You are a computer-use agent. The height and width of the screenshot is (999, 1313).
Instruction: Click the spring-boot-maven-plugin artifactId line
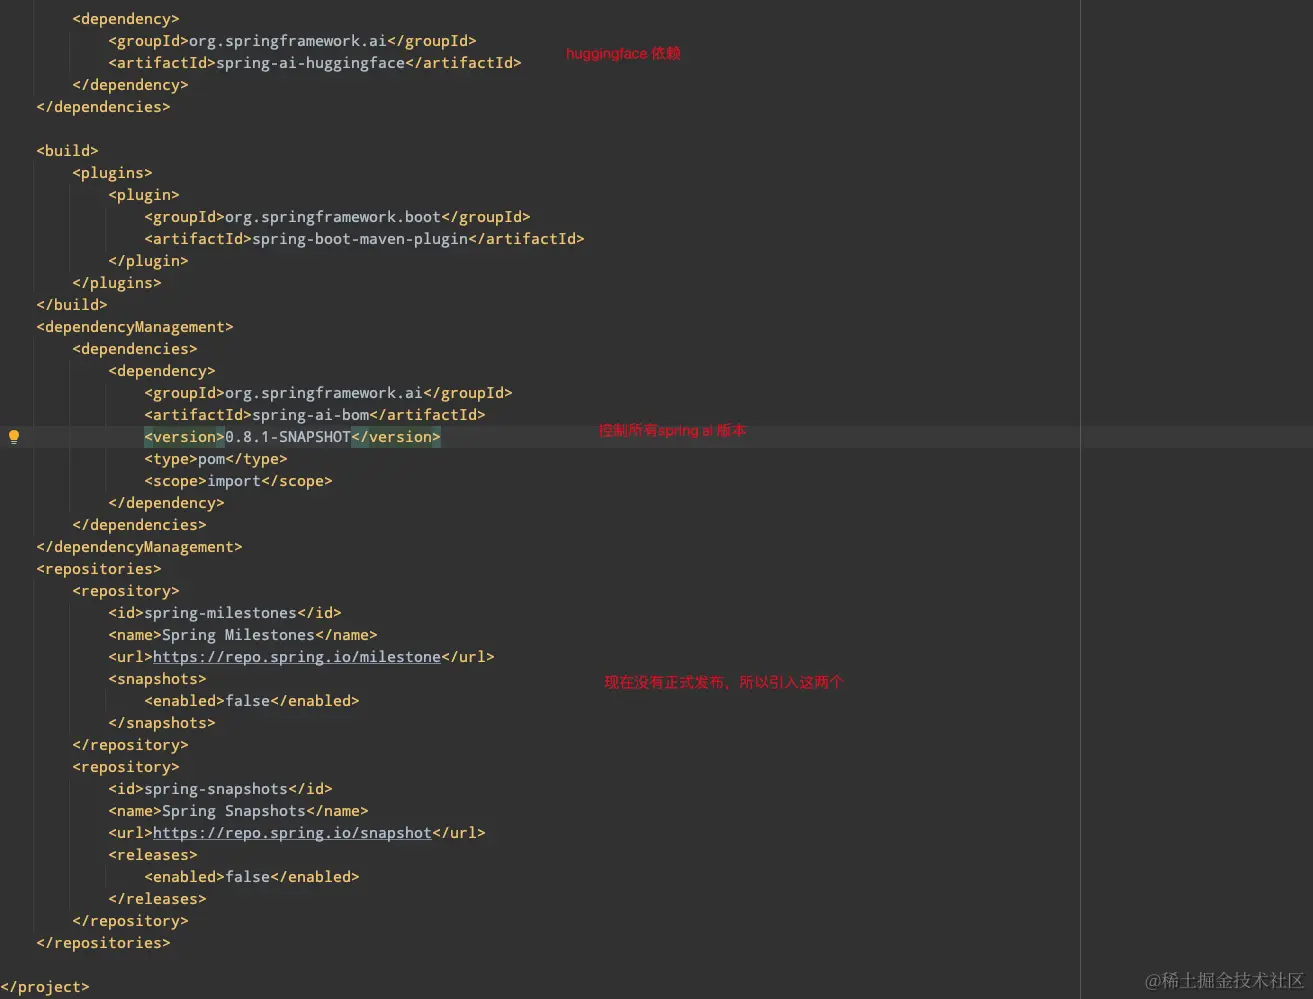364,239
